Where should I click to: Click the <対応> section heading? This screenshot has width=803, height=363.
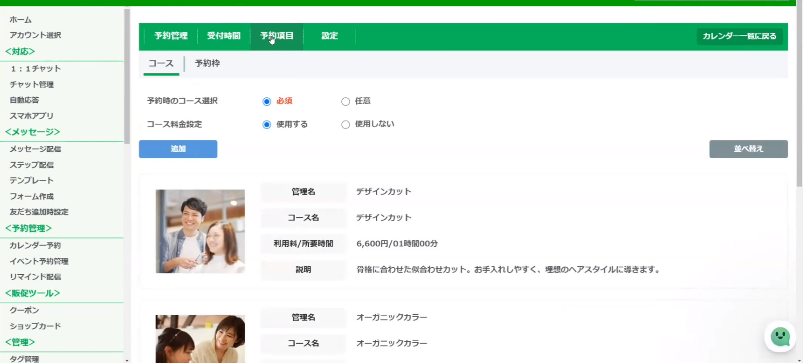(20, 51)
